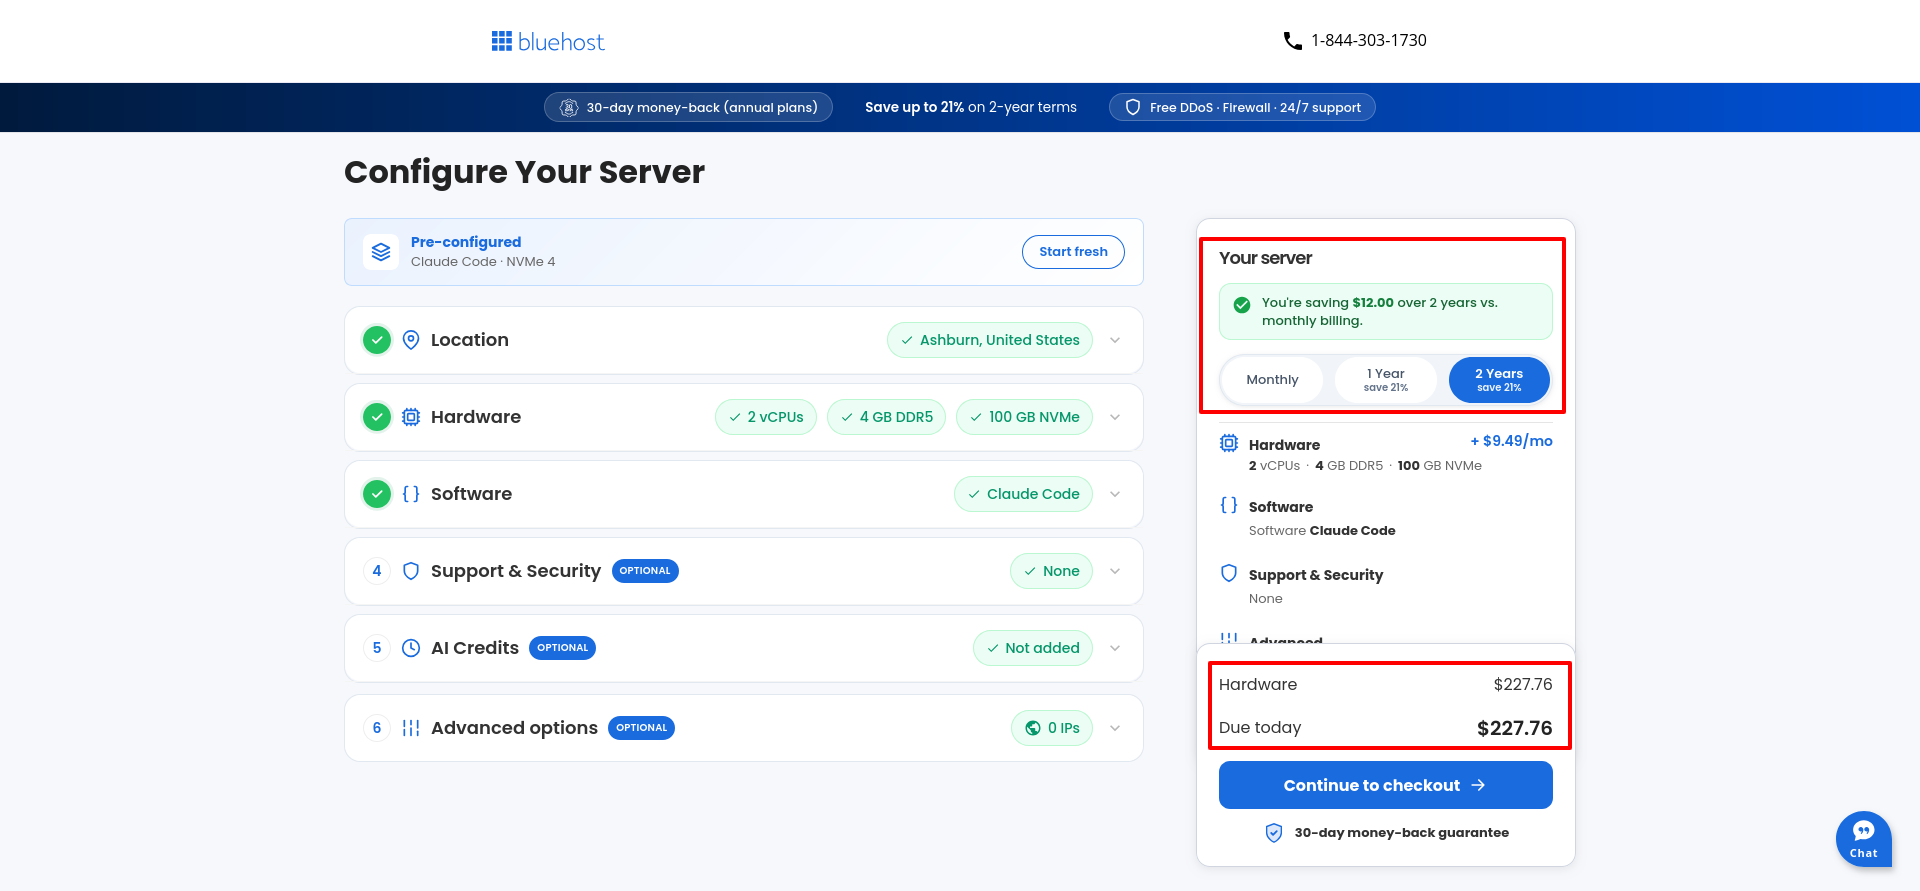Click the globe icon in 0 IPs chip
The width and height of the screenshot is (1920, 891).
coord(1033,728)
